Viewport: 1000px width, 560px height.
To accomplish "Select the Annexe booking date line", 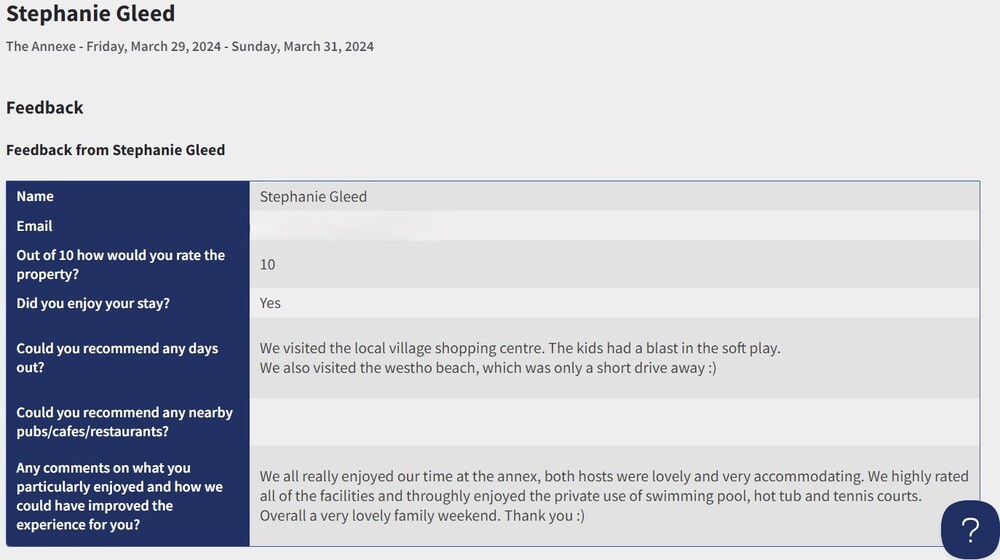I will [190, 46].
